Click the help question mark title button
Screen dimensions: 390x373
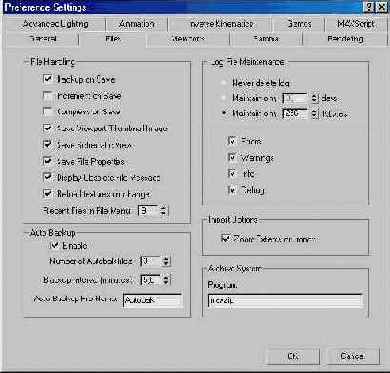(x=369, y=7)
